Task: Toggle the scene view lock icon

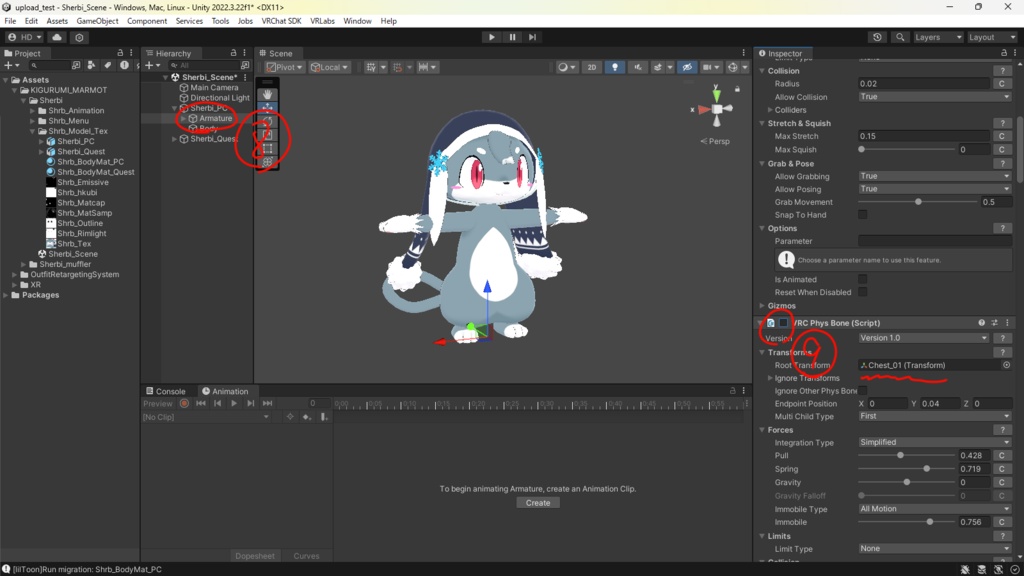Action: tap(737, 89)
